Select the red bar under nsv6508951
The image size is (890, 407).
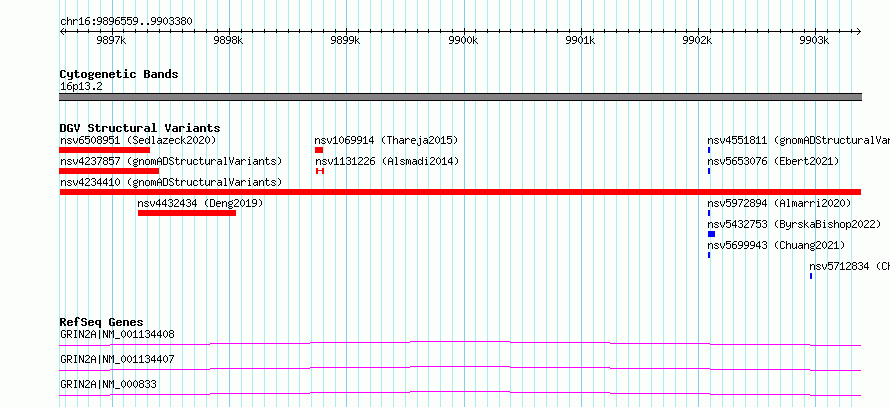coord(104,150)
